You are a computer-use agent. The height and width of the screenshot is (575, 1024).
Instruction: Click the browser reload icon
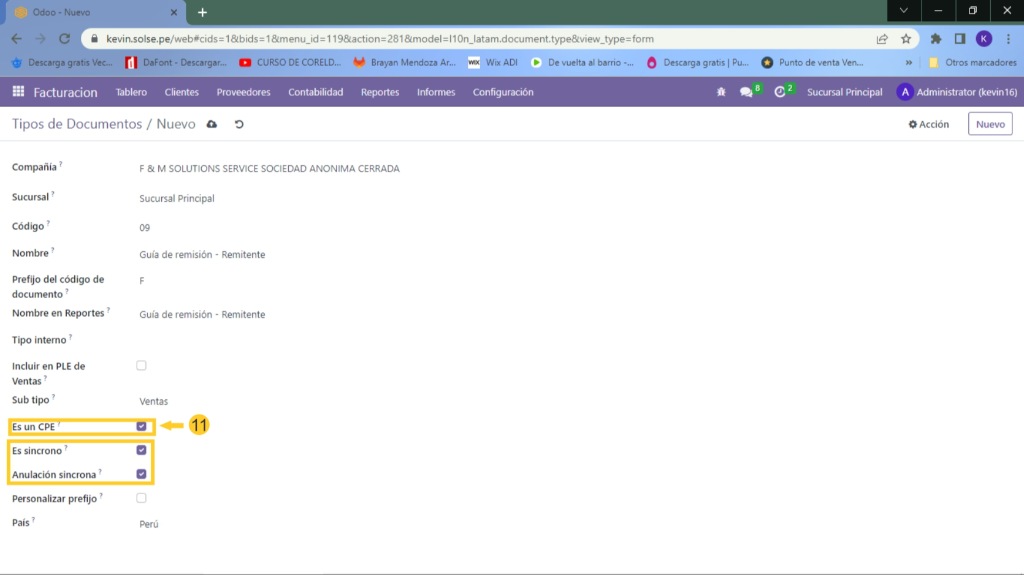click(x=65, y=39)
